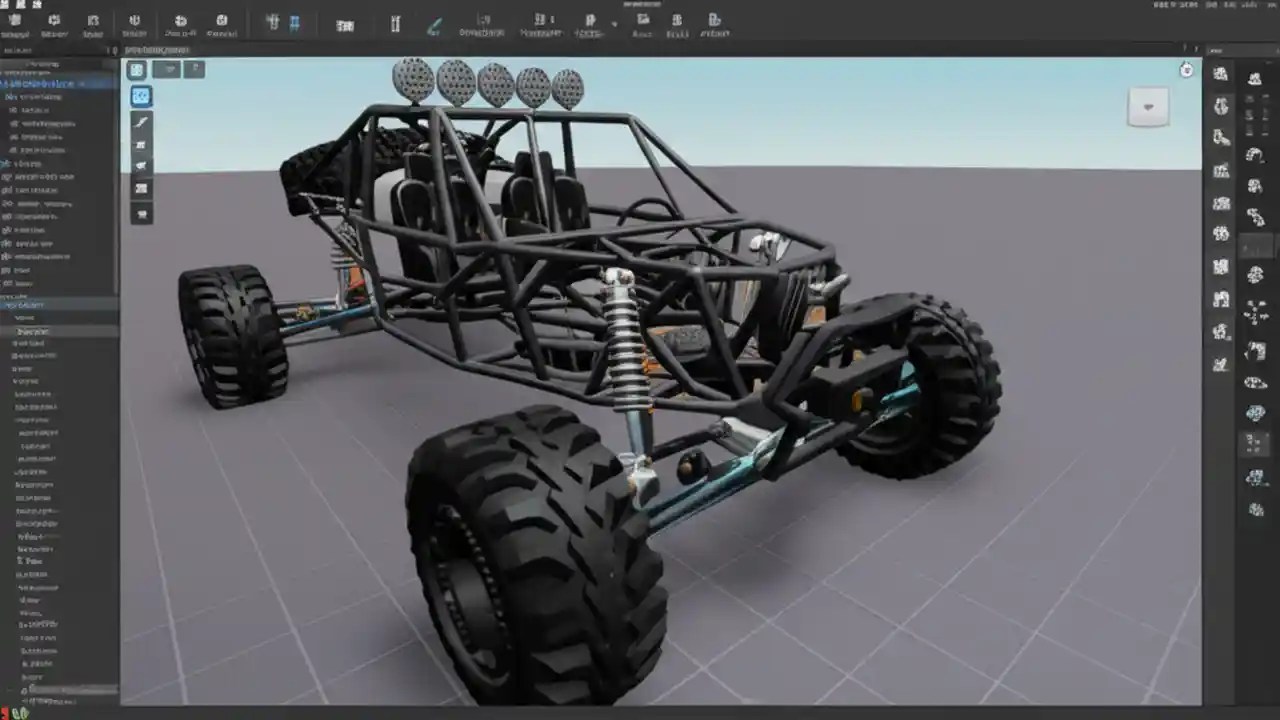Click the small question-mark button above the viewport
The width and height of the screenshot is (1280, 720).
pos(195,69)
